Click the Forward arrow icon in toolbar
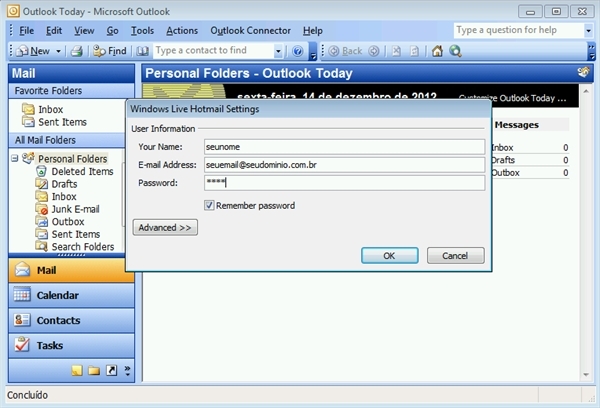The width and height of the screenshot is (600, 408). tap(374, 51)
